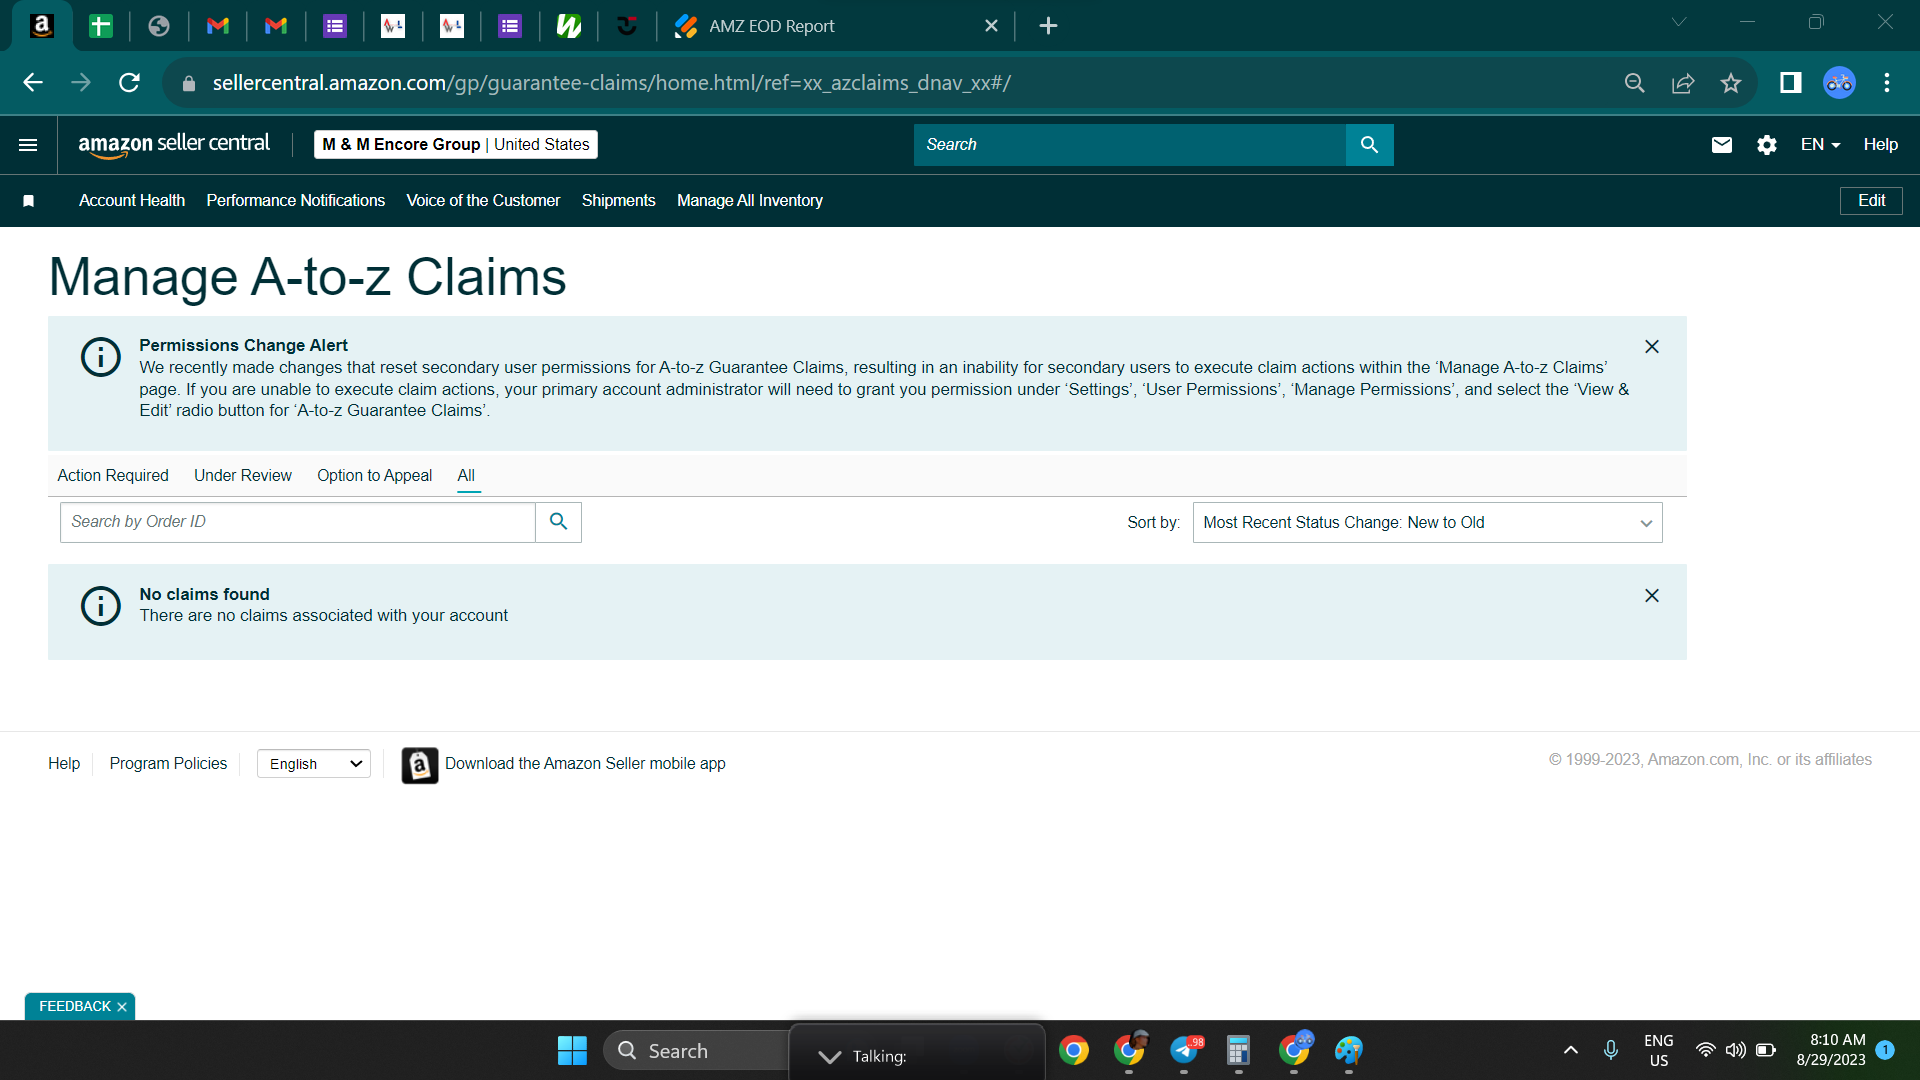Open the English footer language selector

pyautogui.click(x=314, y=764)
